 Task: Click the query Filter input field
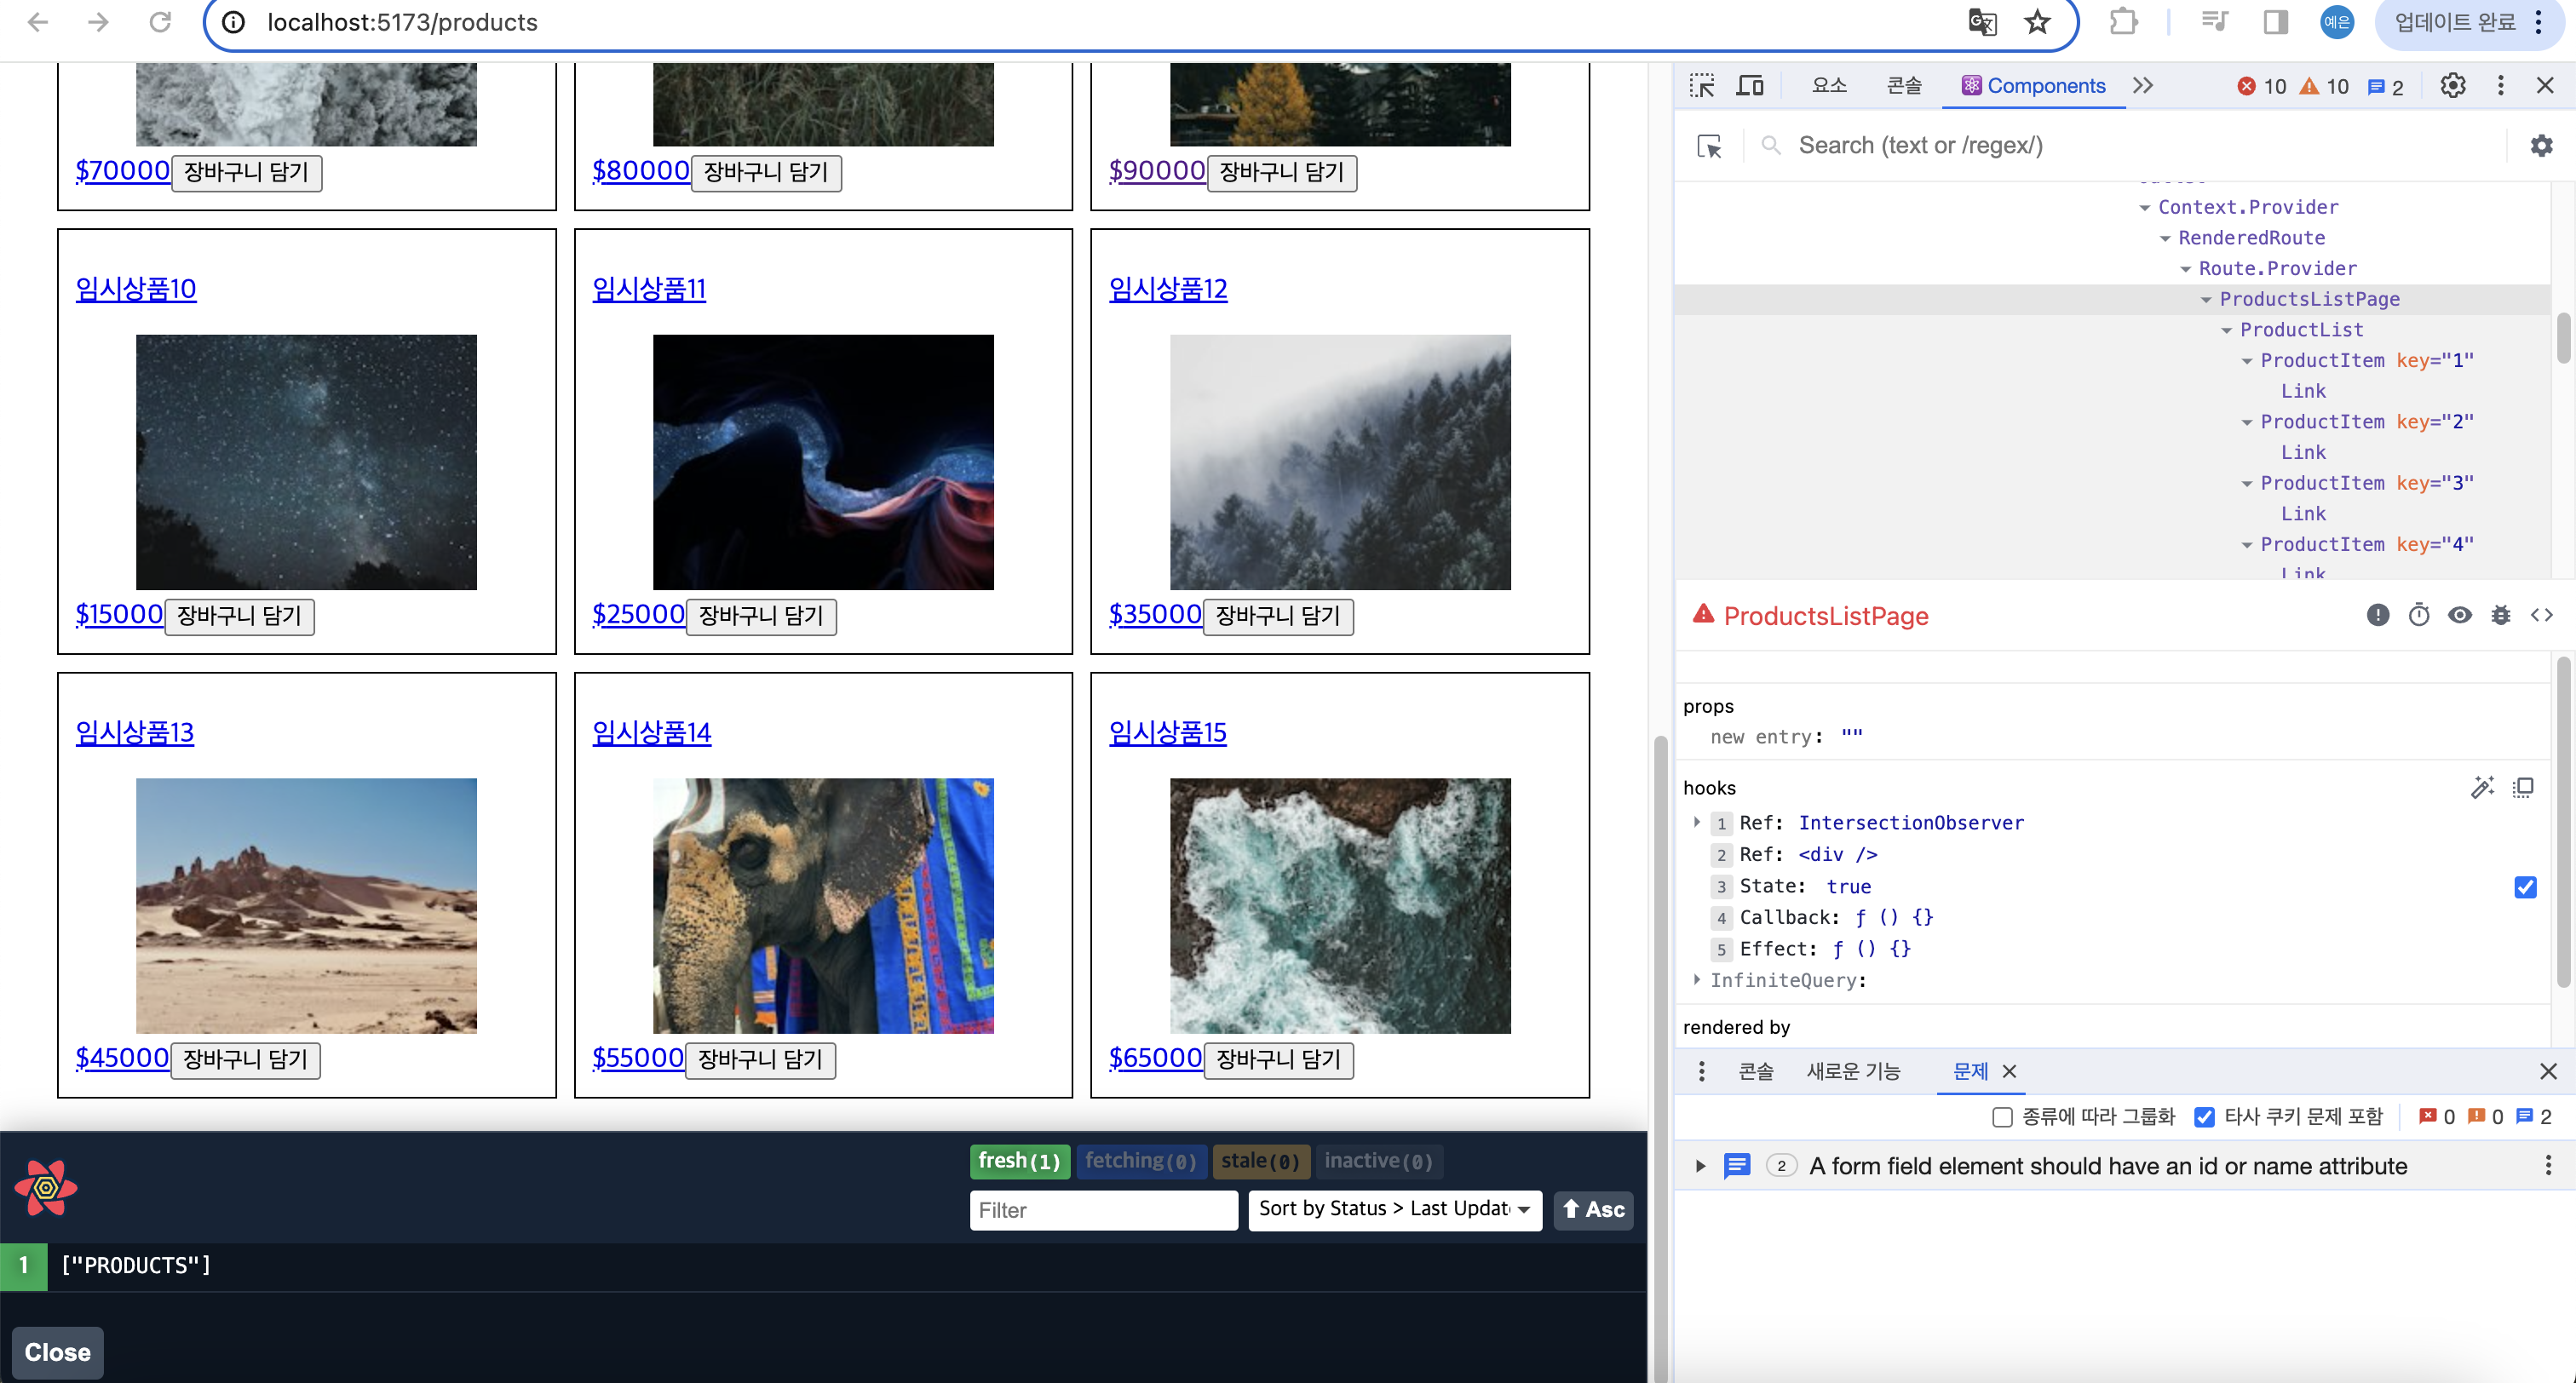point(1103,1210)
